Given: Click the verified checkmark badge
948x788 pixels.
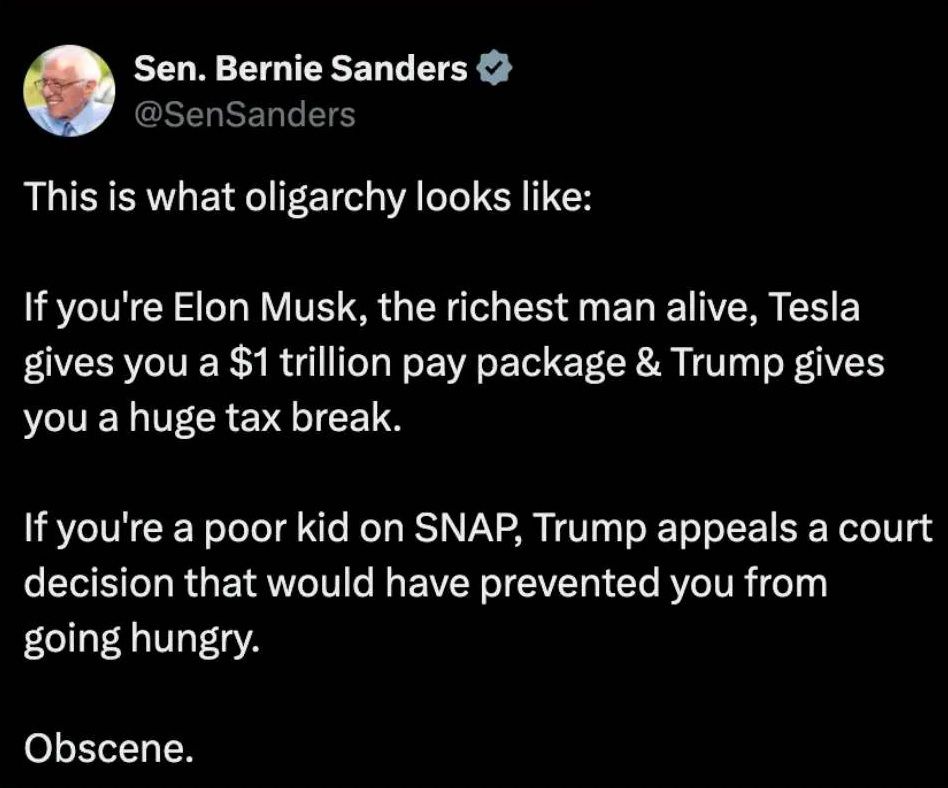Looking at the screenshot, I should pos(495,69).
